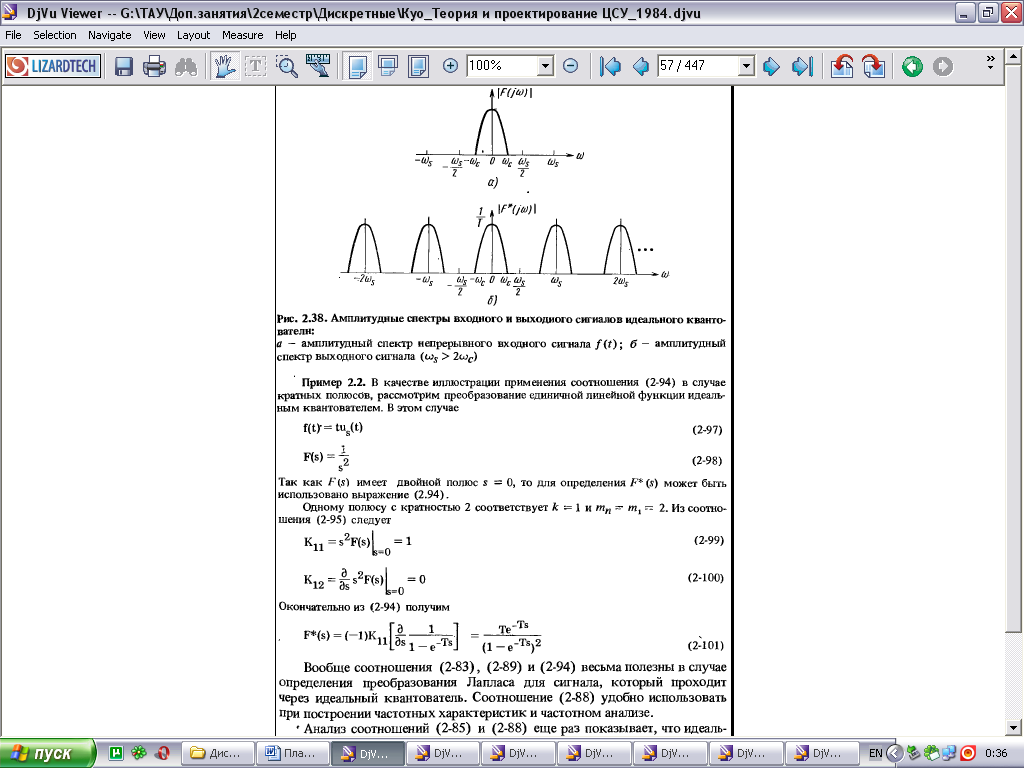Select the hand pan tool
Image resolution: width=1024 pixels, height=768 pixels.
[x=224, y=66]
